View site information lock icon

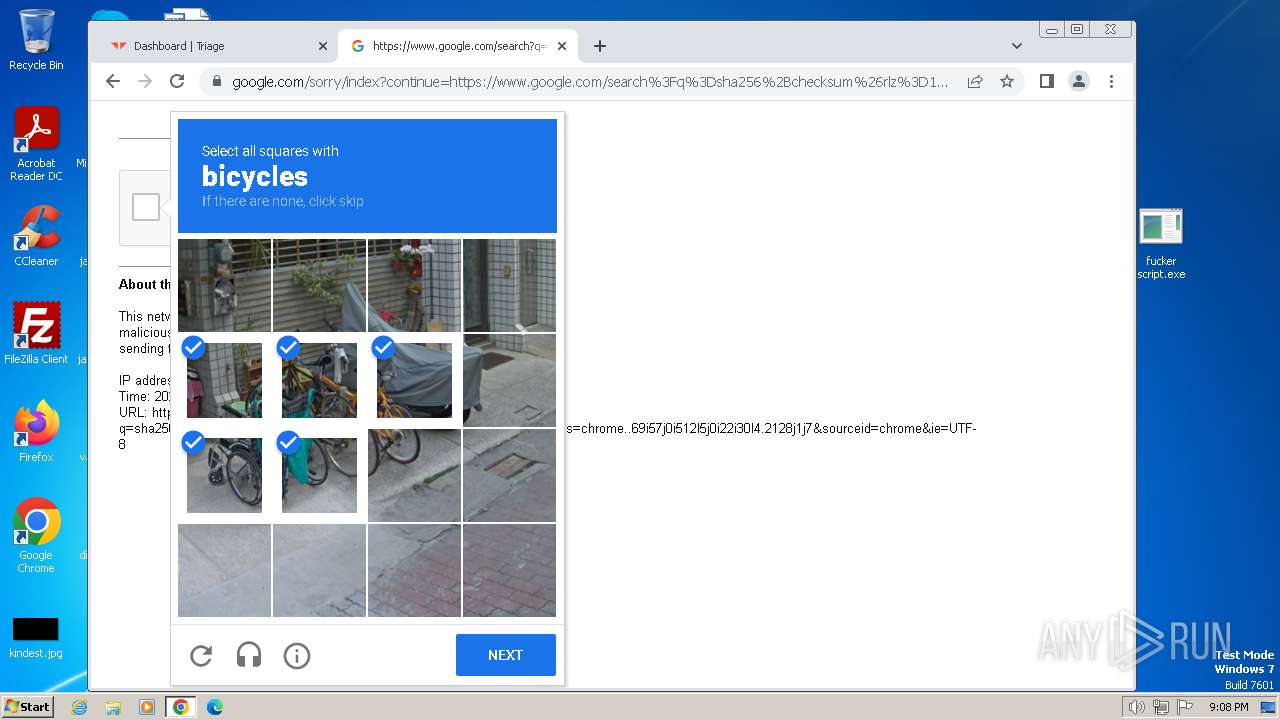pos(215,82)
